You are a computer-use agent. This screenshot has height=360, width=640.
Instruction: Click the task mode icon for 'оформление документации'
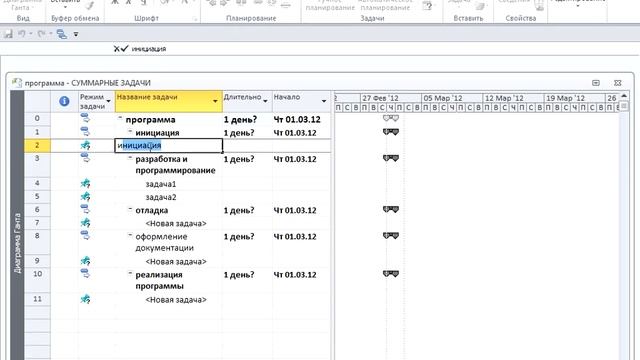tap(85, 235)
